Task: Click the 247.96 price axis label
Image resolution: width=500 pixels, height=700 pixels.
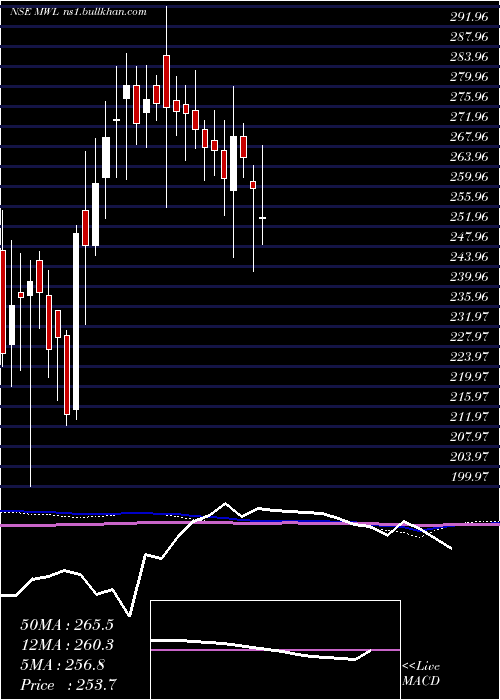Action: (x=469, y=237)
